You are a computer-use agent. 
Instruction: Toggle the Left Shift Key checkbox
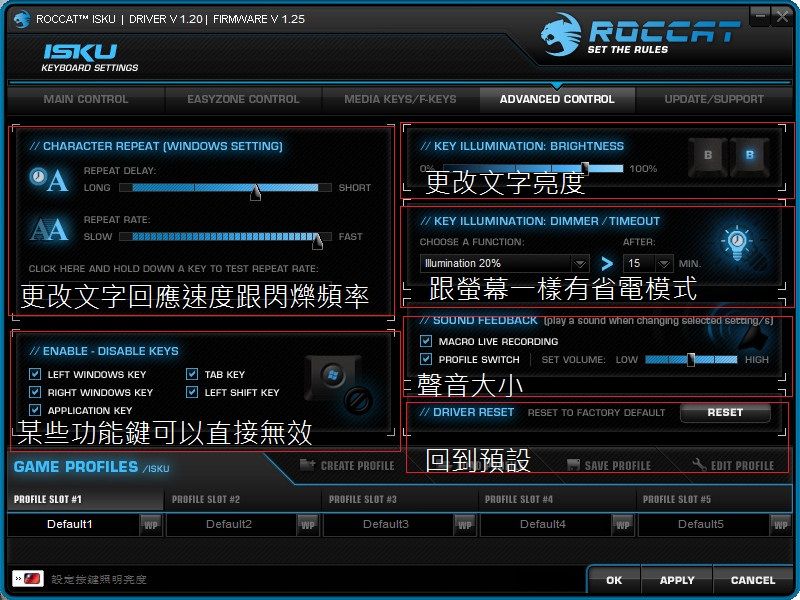pyautogui.click(x=192, y=392)
